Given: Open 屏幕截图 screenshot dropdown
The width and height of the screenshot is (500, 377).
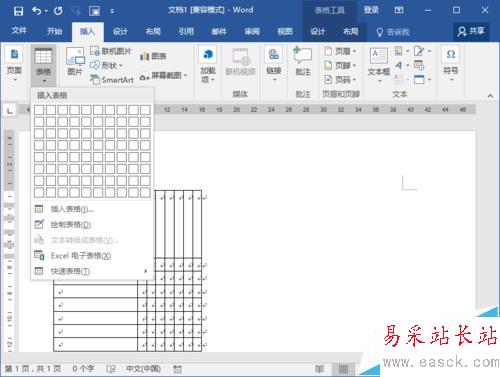Looking at the screenshot, I should pos(163,76).
